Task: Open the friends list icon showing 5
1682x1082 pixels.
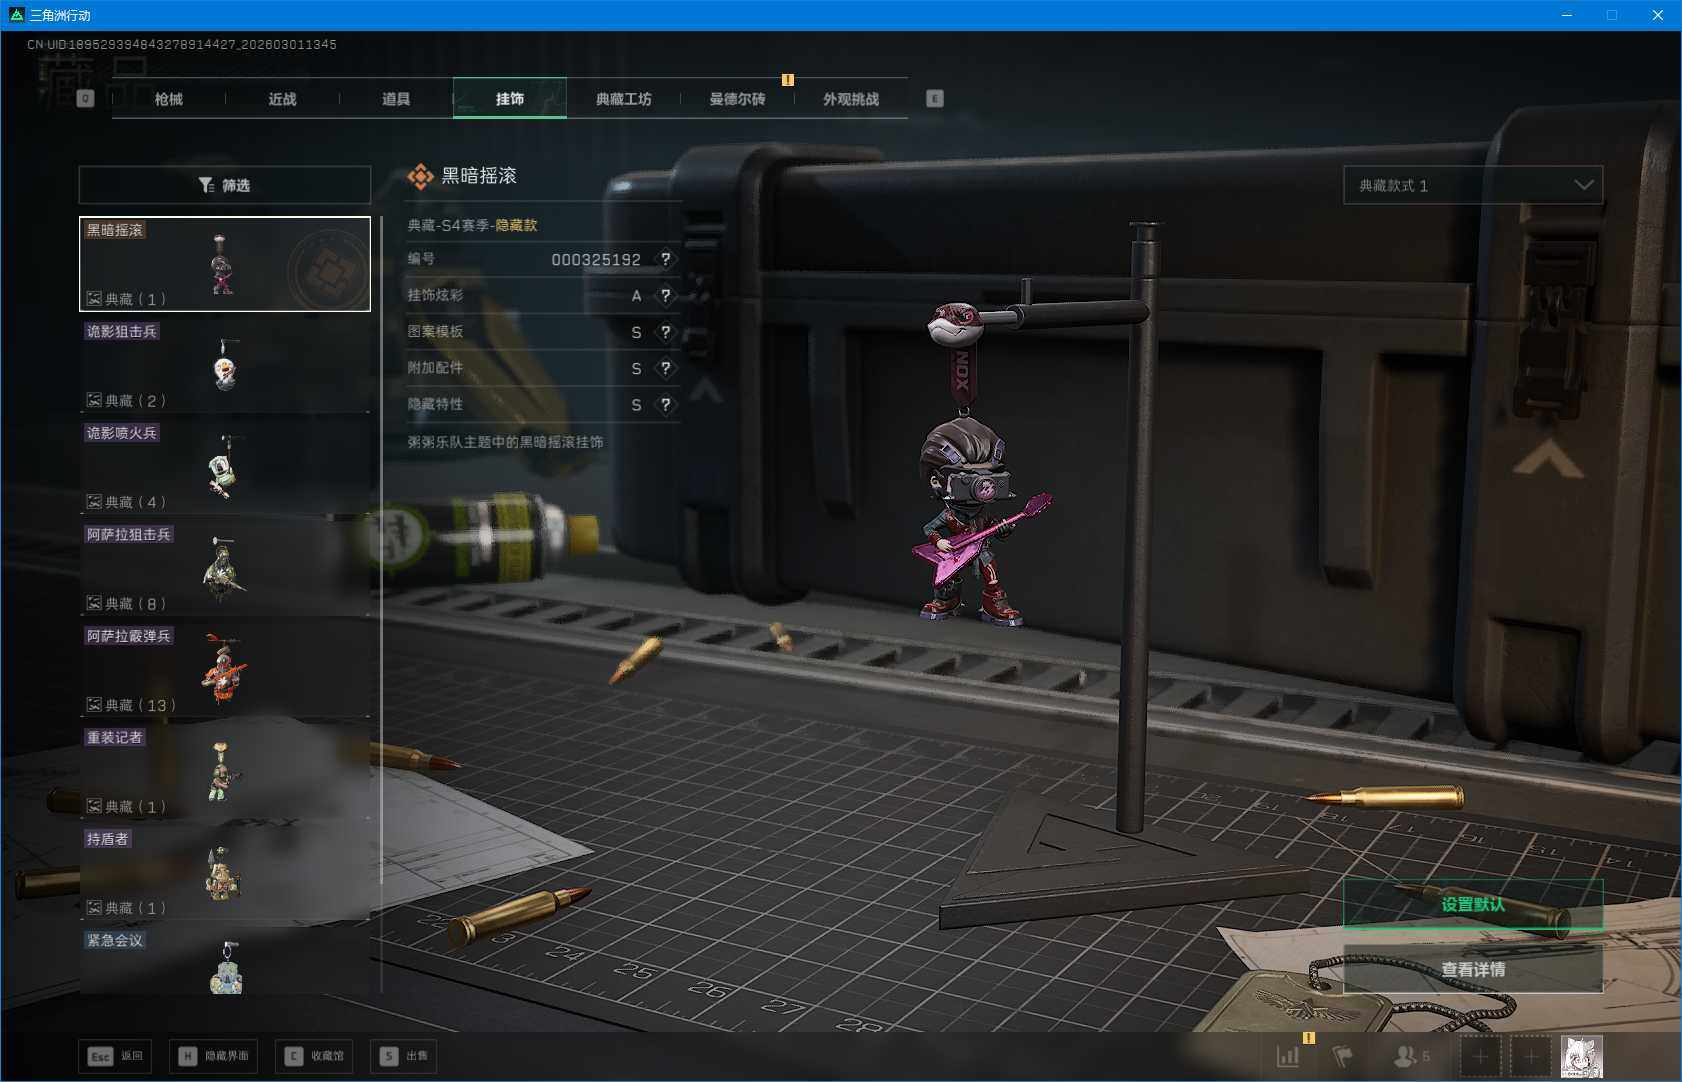Action: [x=1412, y=1056]
